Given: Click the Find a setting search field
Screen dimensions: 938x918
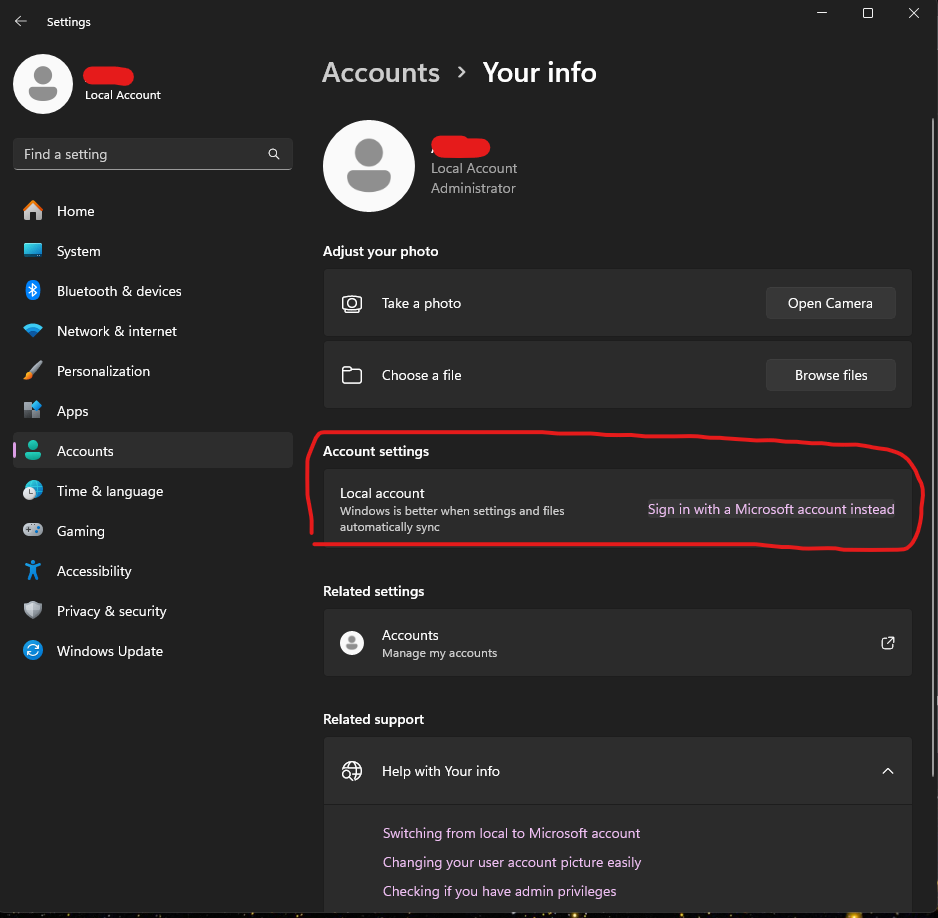Looking at the screenshot, I should (x=153, y=154).
